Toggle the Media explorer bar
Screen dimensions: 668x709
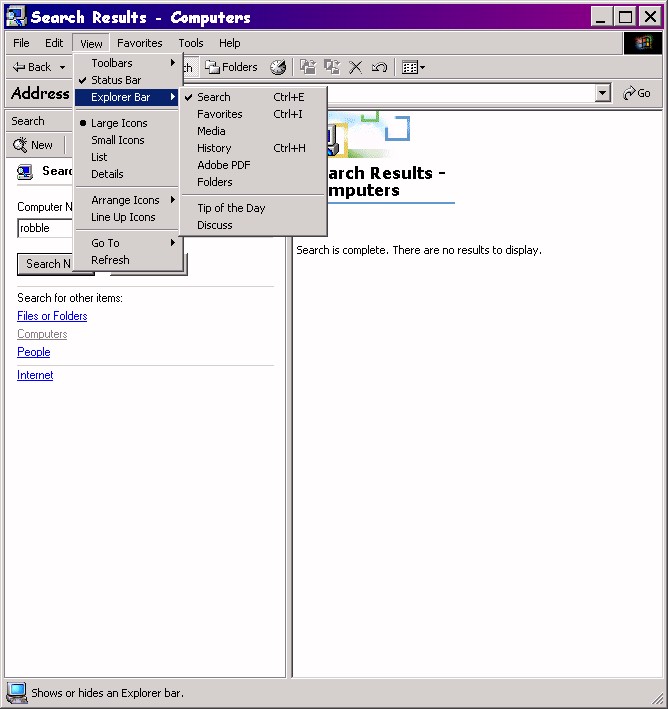click(x=253, y=131)
